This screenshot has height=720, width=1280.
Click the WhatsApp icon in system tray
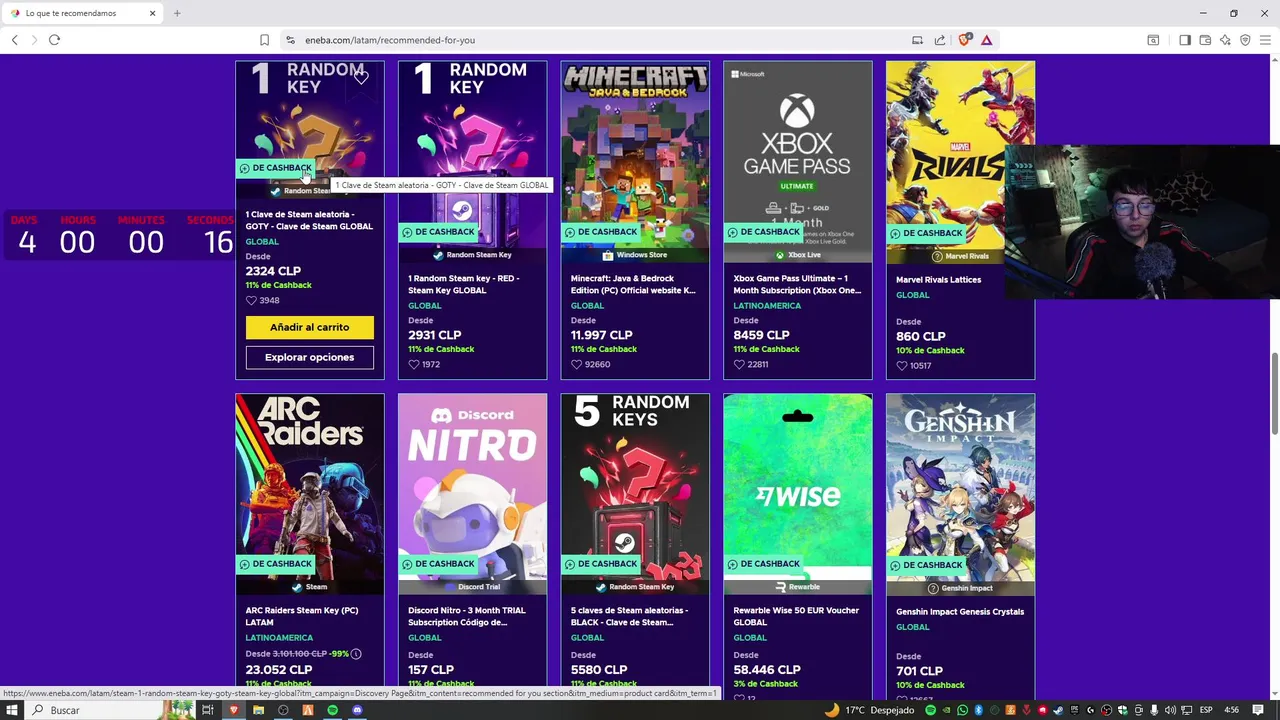(x=962, y=710)
